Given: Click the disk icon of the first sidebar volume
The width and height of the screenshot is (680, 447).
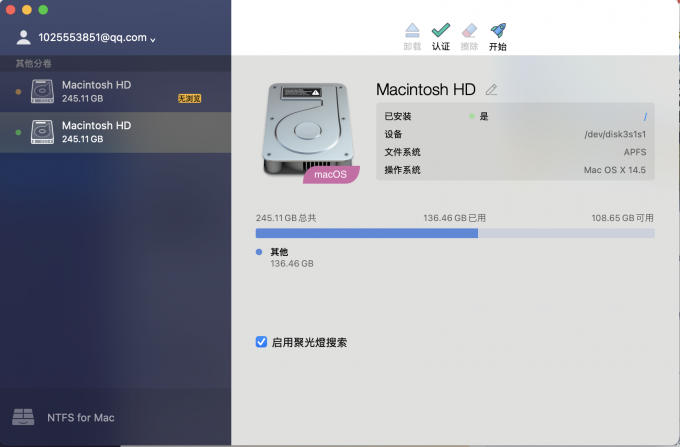Looking at the screenshot, I should click(42, 91).
